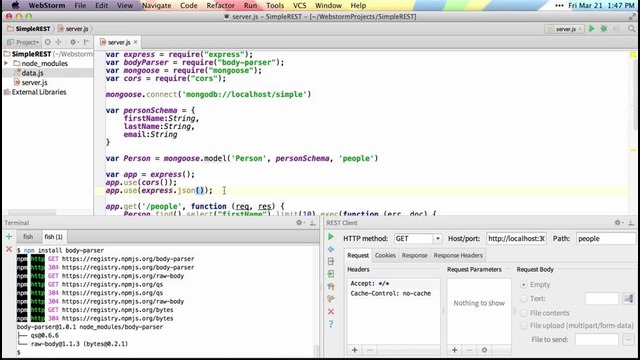Open the Project view selector dropdown
This screenshot has height=360, width=640.
point(23,42)
